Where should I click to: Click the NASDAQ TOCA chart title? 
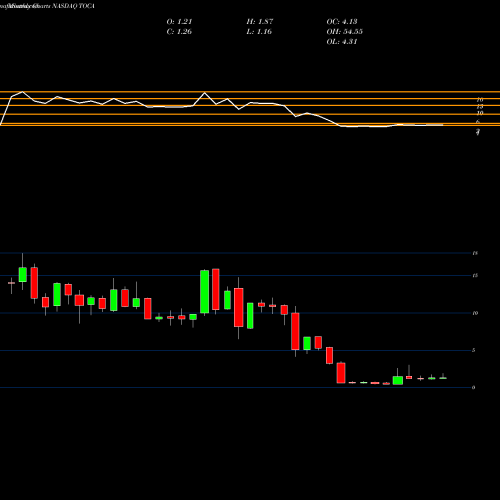[x=47, y=6]
